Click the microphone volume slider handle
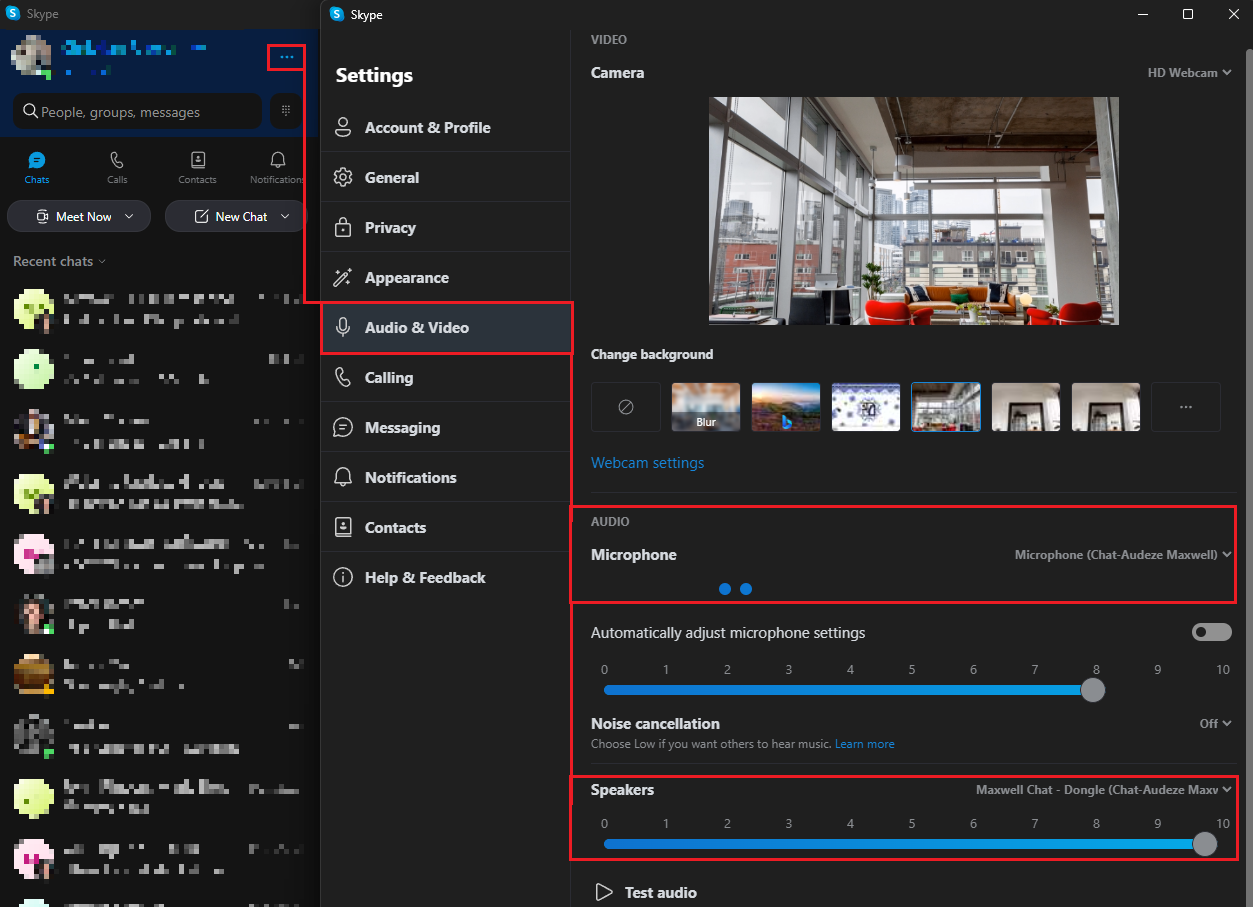 click(1093, 690)
